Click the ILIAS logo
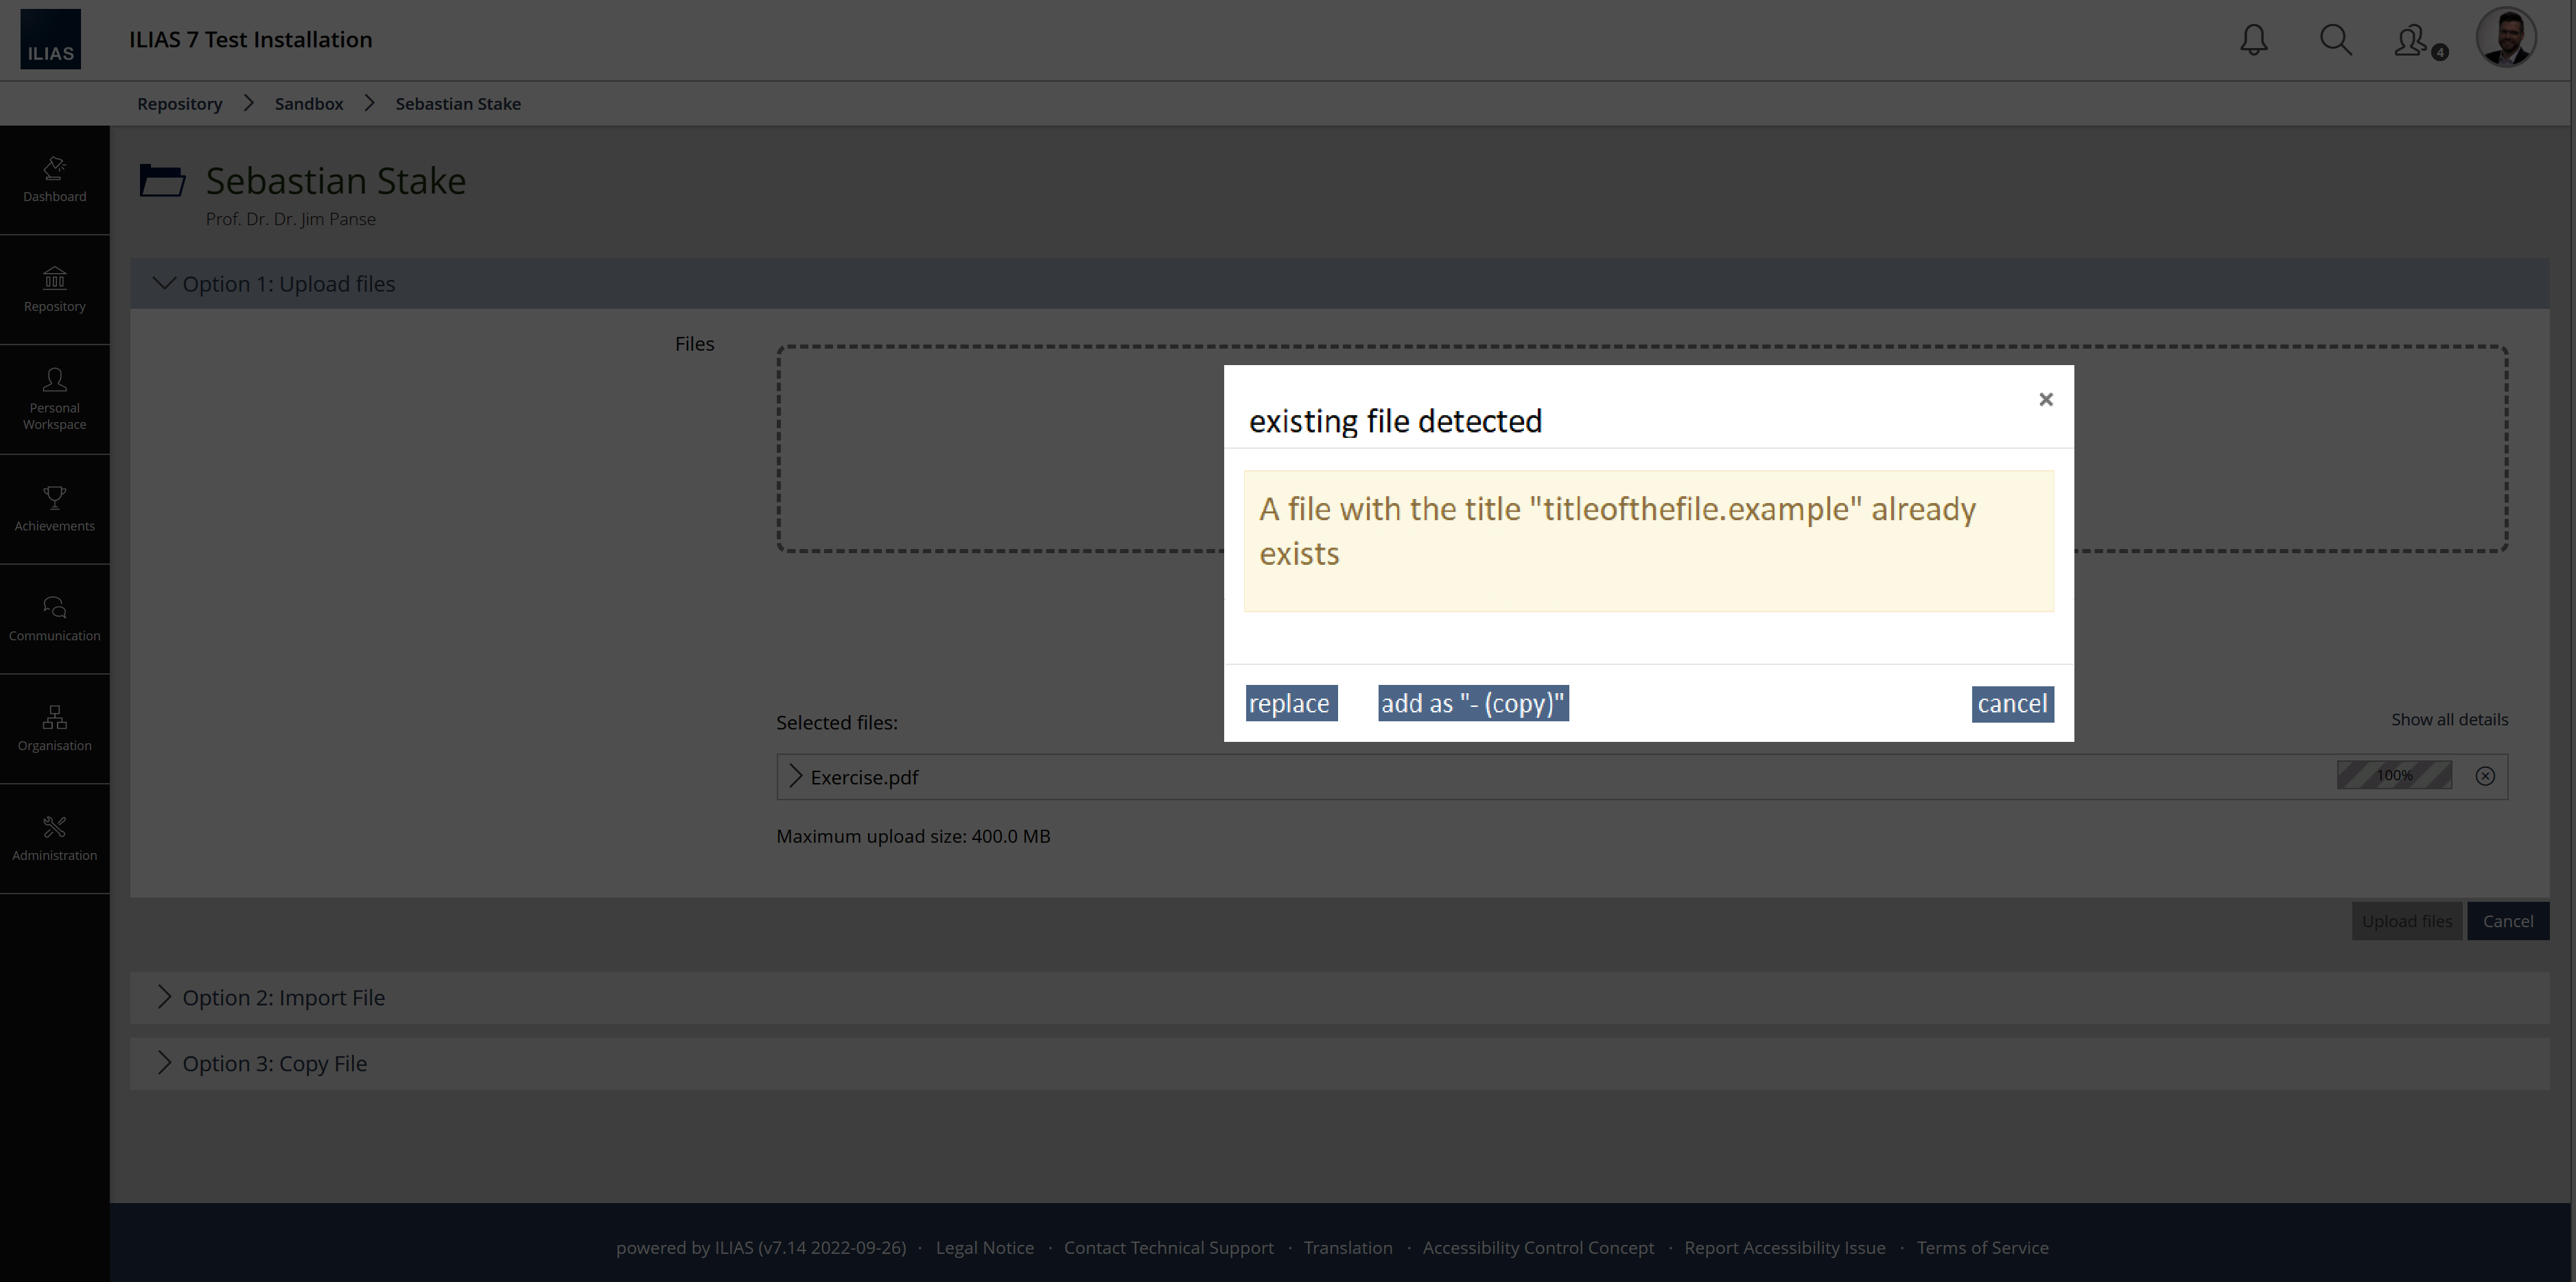Image resolution: width=2576 pixels, height=1282 pixels. point(51,40)
